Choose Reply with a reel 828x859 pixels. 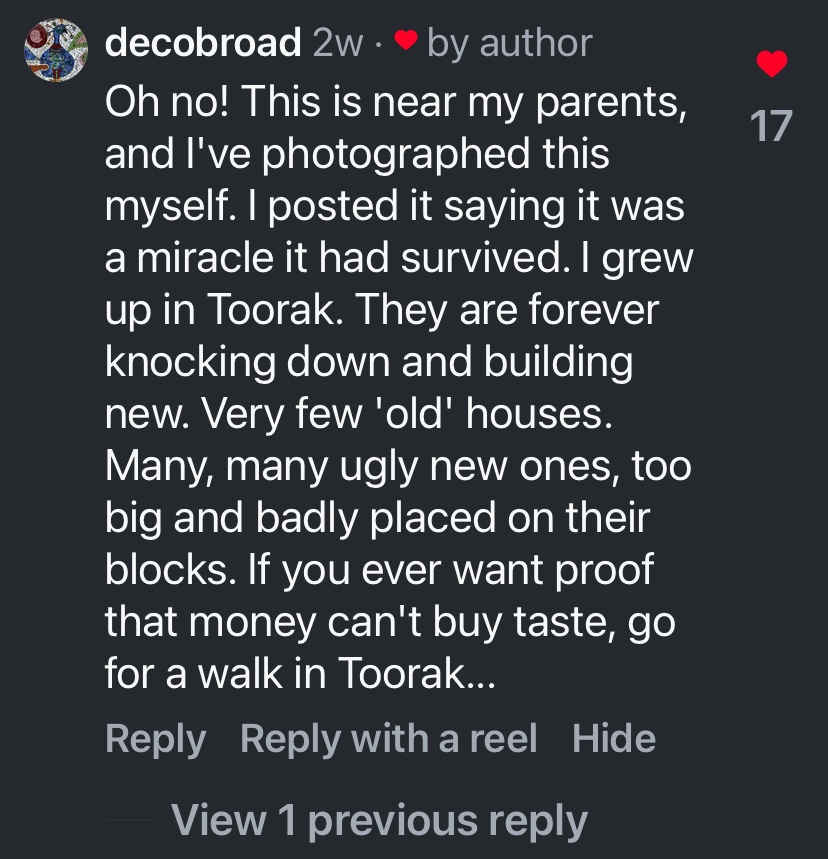pyautogui.click(x=389, y=739)
